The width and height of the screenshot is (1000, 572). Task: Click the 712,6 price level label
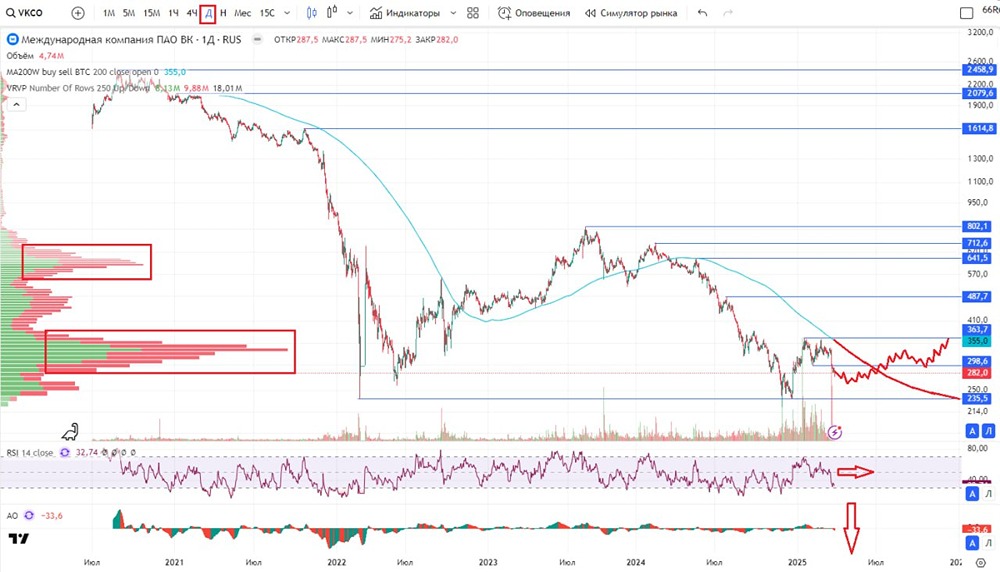coord(976,243)
